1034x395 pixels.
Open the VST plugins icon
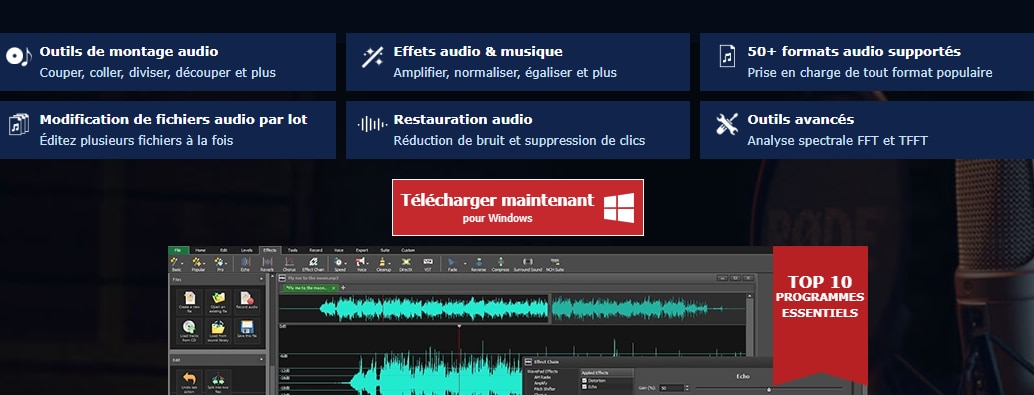click(428, 261)
